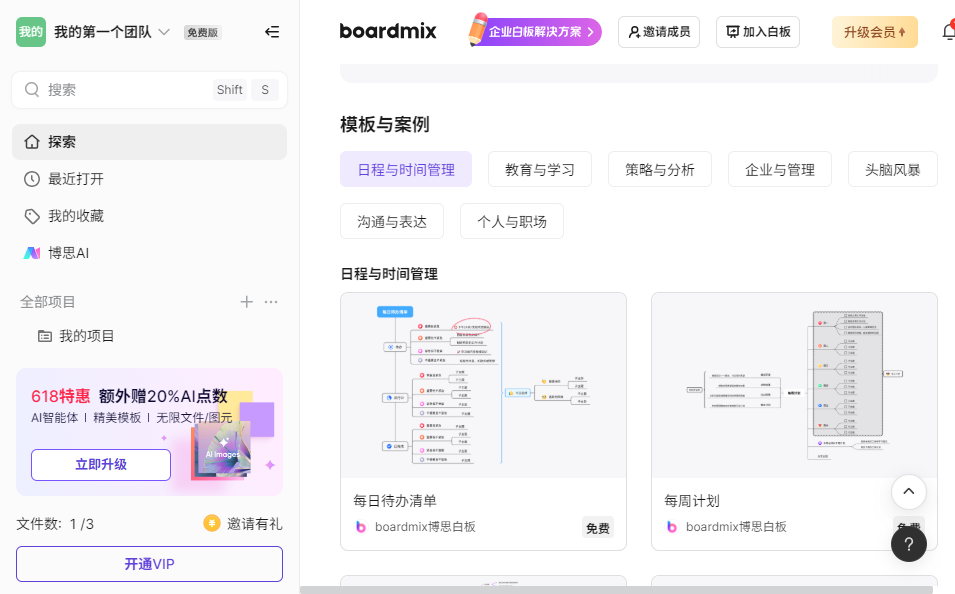Click the 邀请有礼 coin icon
Viewport: 955px width, 594px height.
coord(212,523)
